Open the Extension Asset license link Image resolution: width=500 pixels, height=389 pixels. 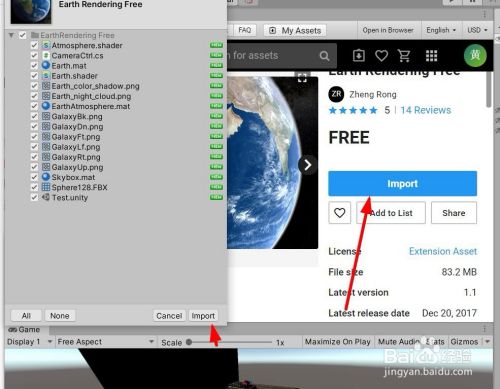443,251
